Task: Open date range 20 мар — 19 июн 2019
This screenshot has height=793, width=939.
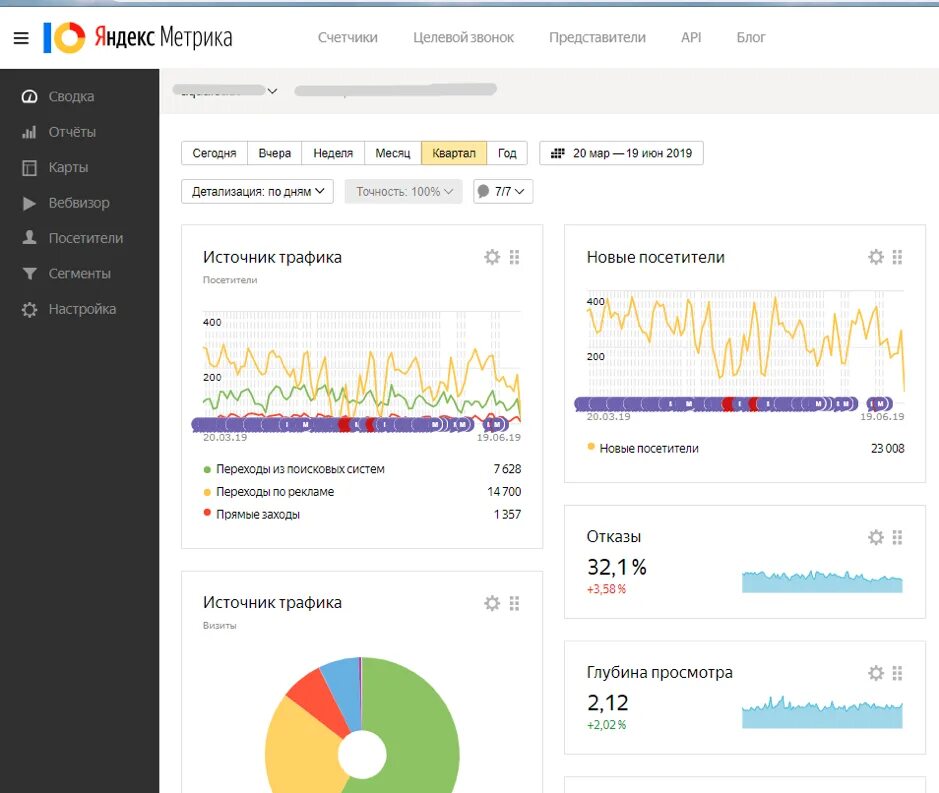Action: point(622,153)
